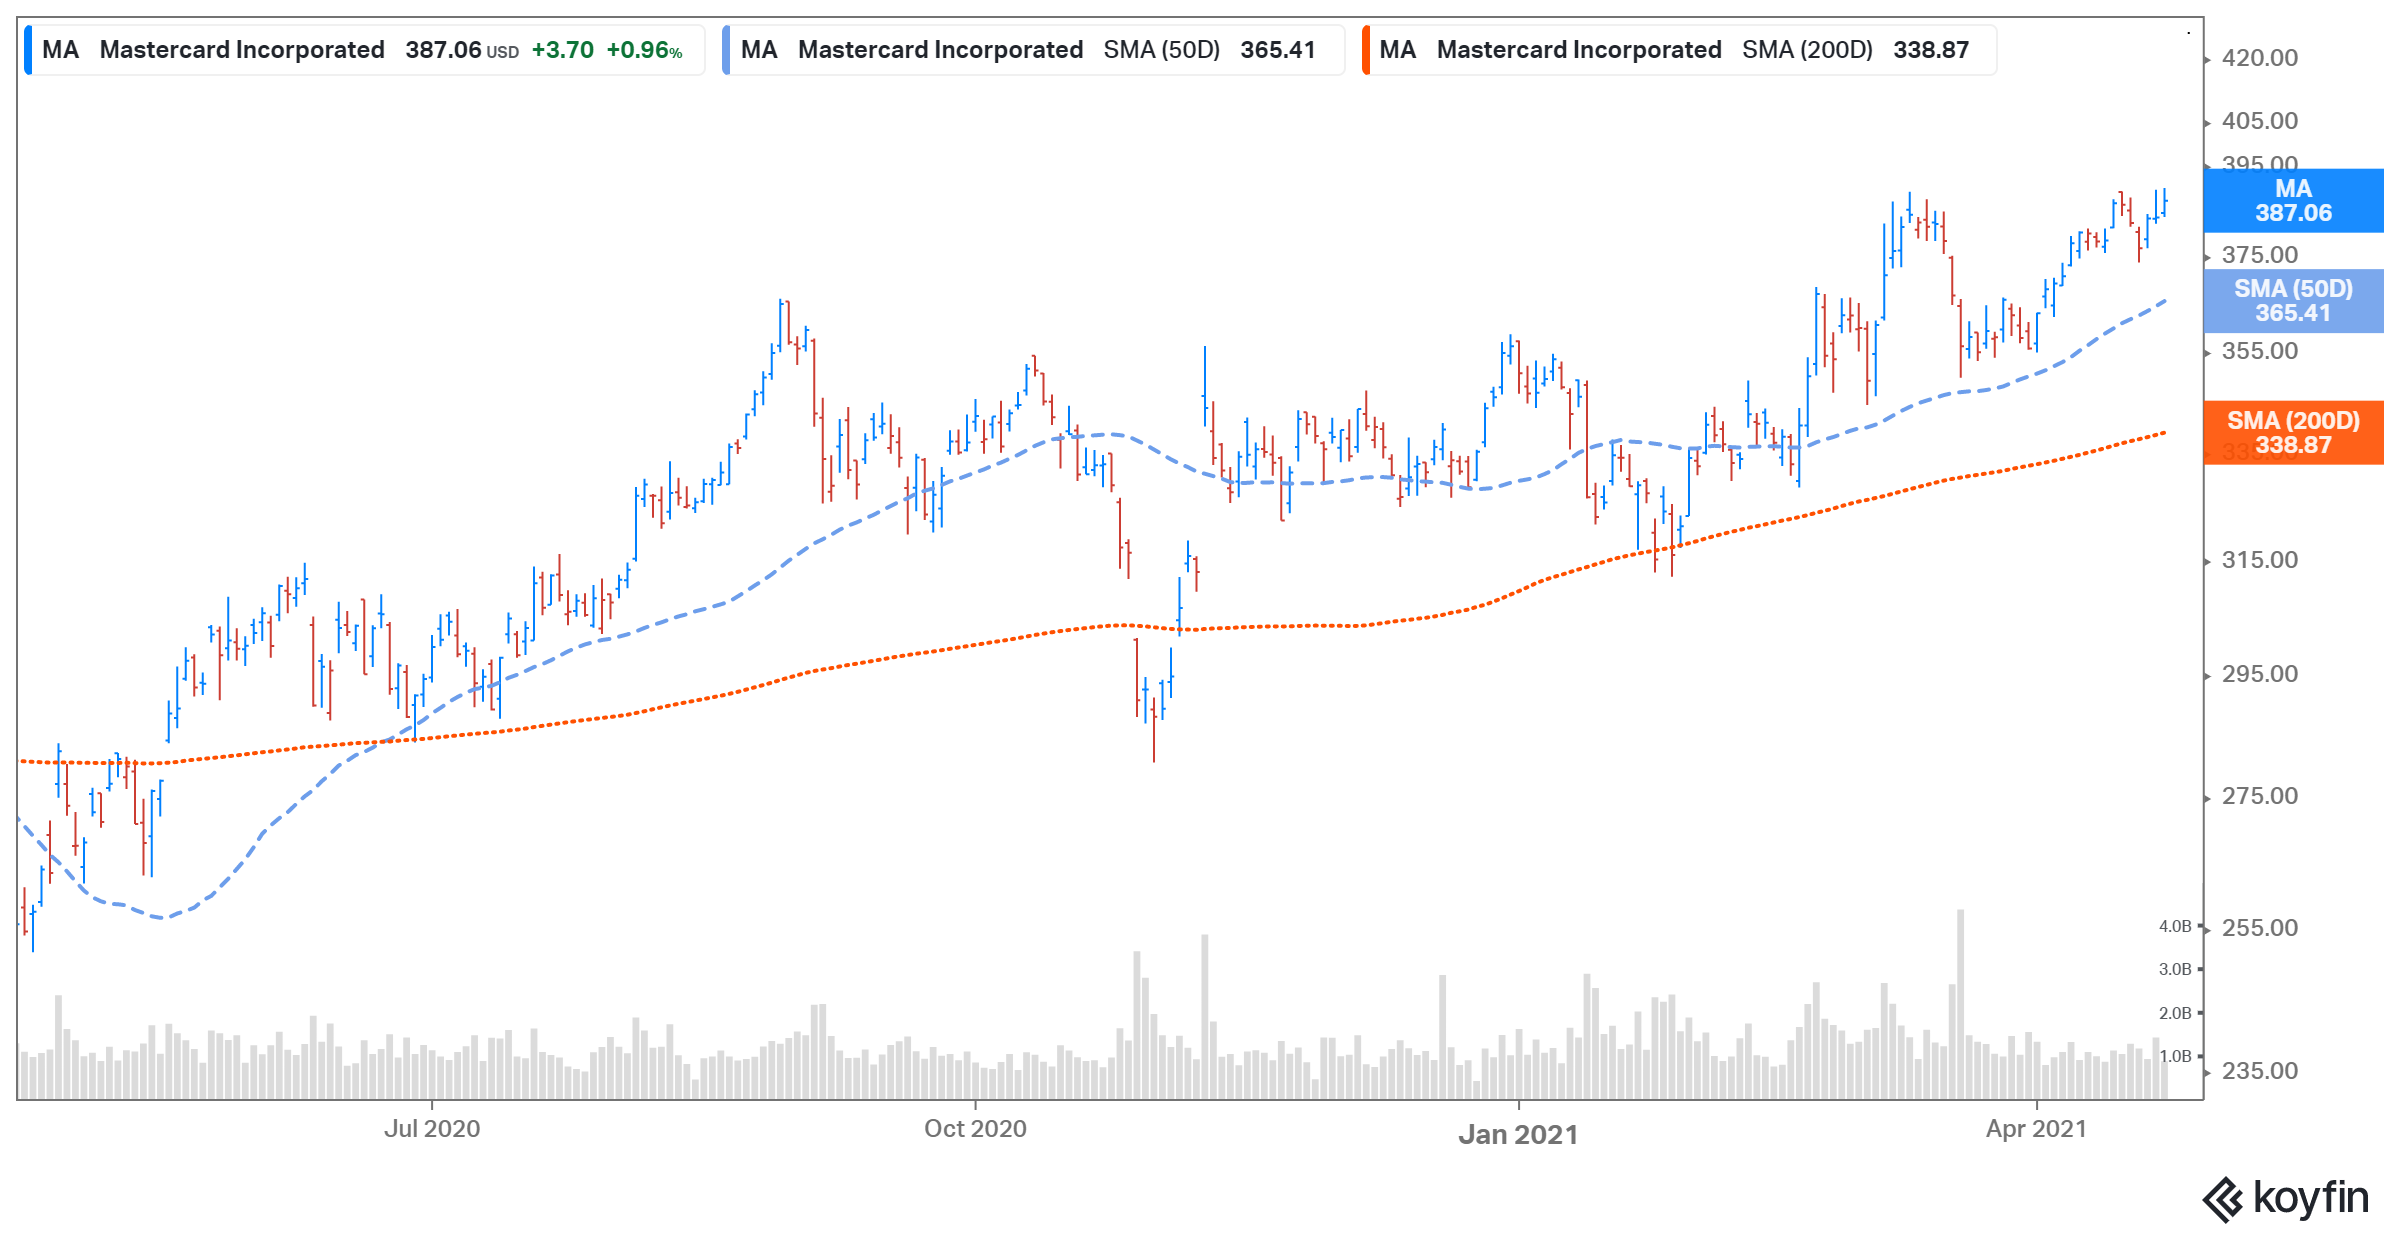Click the 2.0B volume axis label
This screenshot has height=1240, width=2400.
click(2175, 1013)
